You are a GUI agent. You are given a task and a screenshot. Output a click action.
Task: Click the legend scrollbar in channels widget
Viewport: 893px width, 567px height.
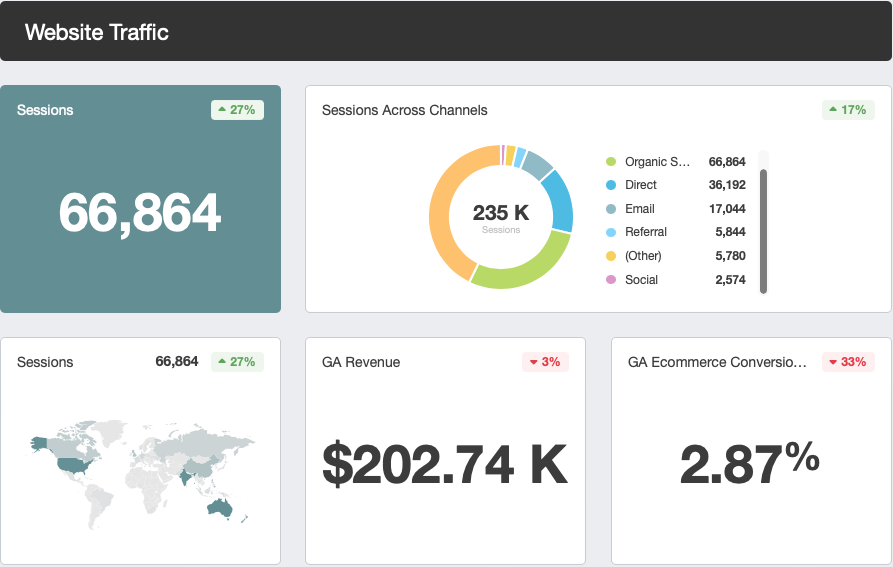point(763,230)
